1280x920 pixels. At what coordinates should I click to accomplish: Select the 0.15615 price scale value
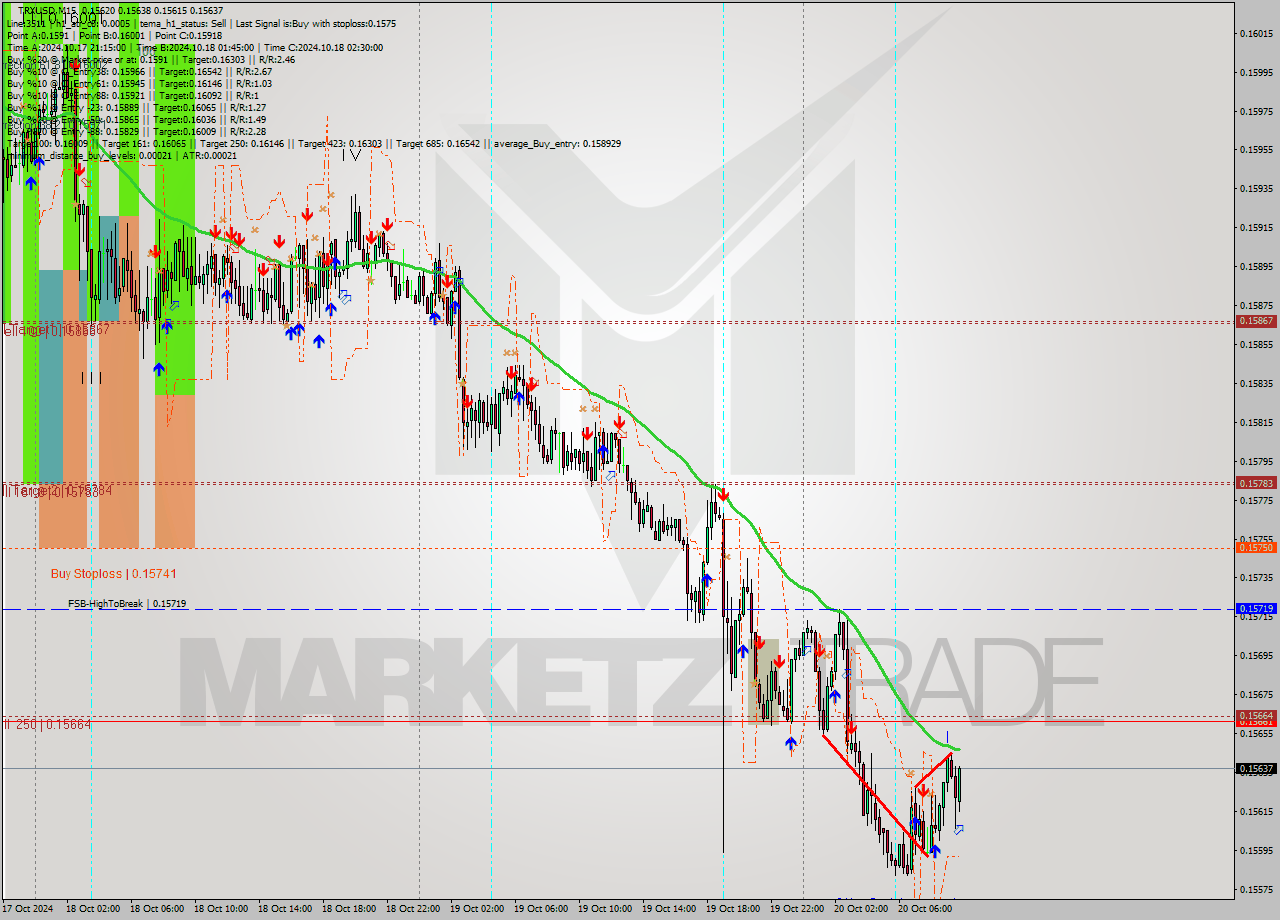[1256, 811]
